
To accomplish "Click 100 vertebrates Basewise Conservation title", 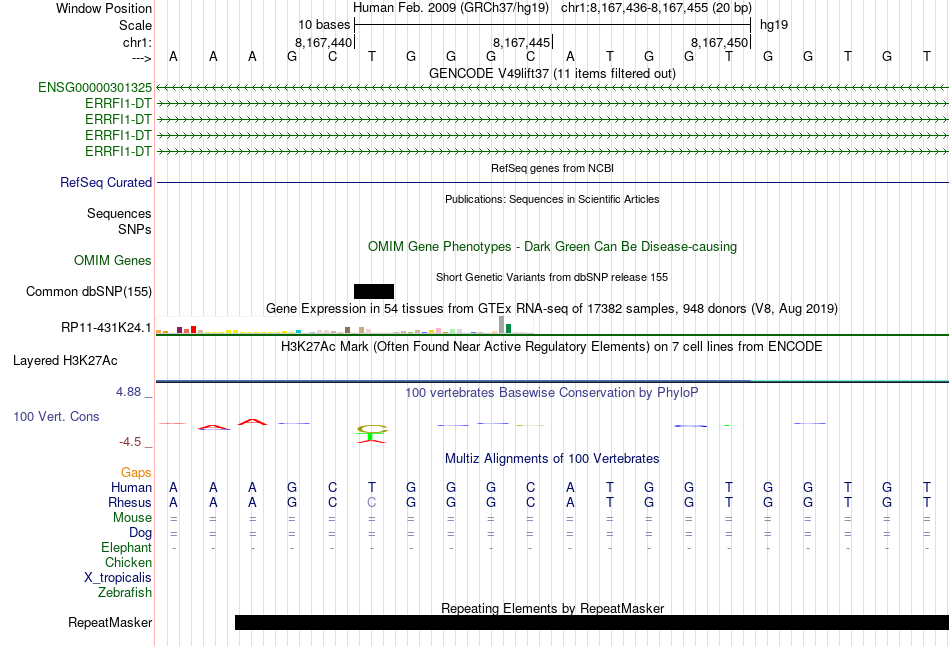I will pos(552,393).
